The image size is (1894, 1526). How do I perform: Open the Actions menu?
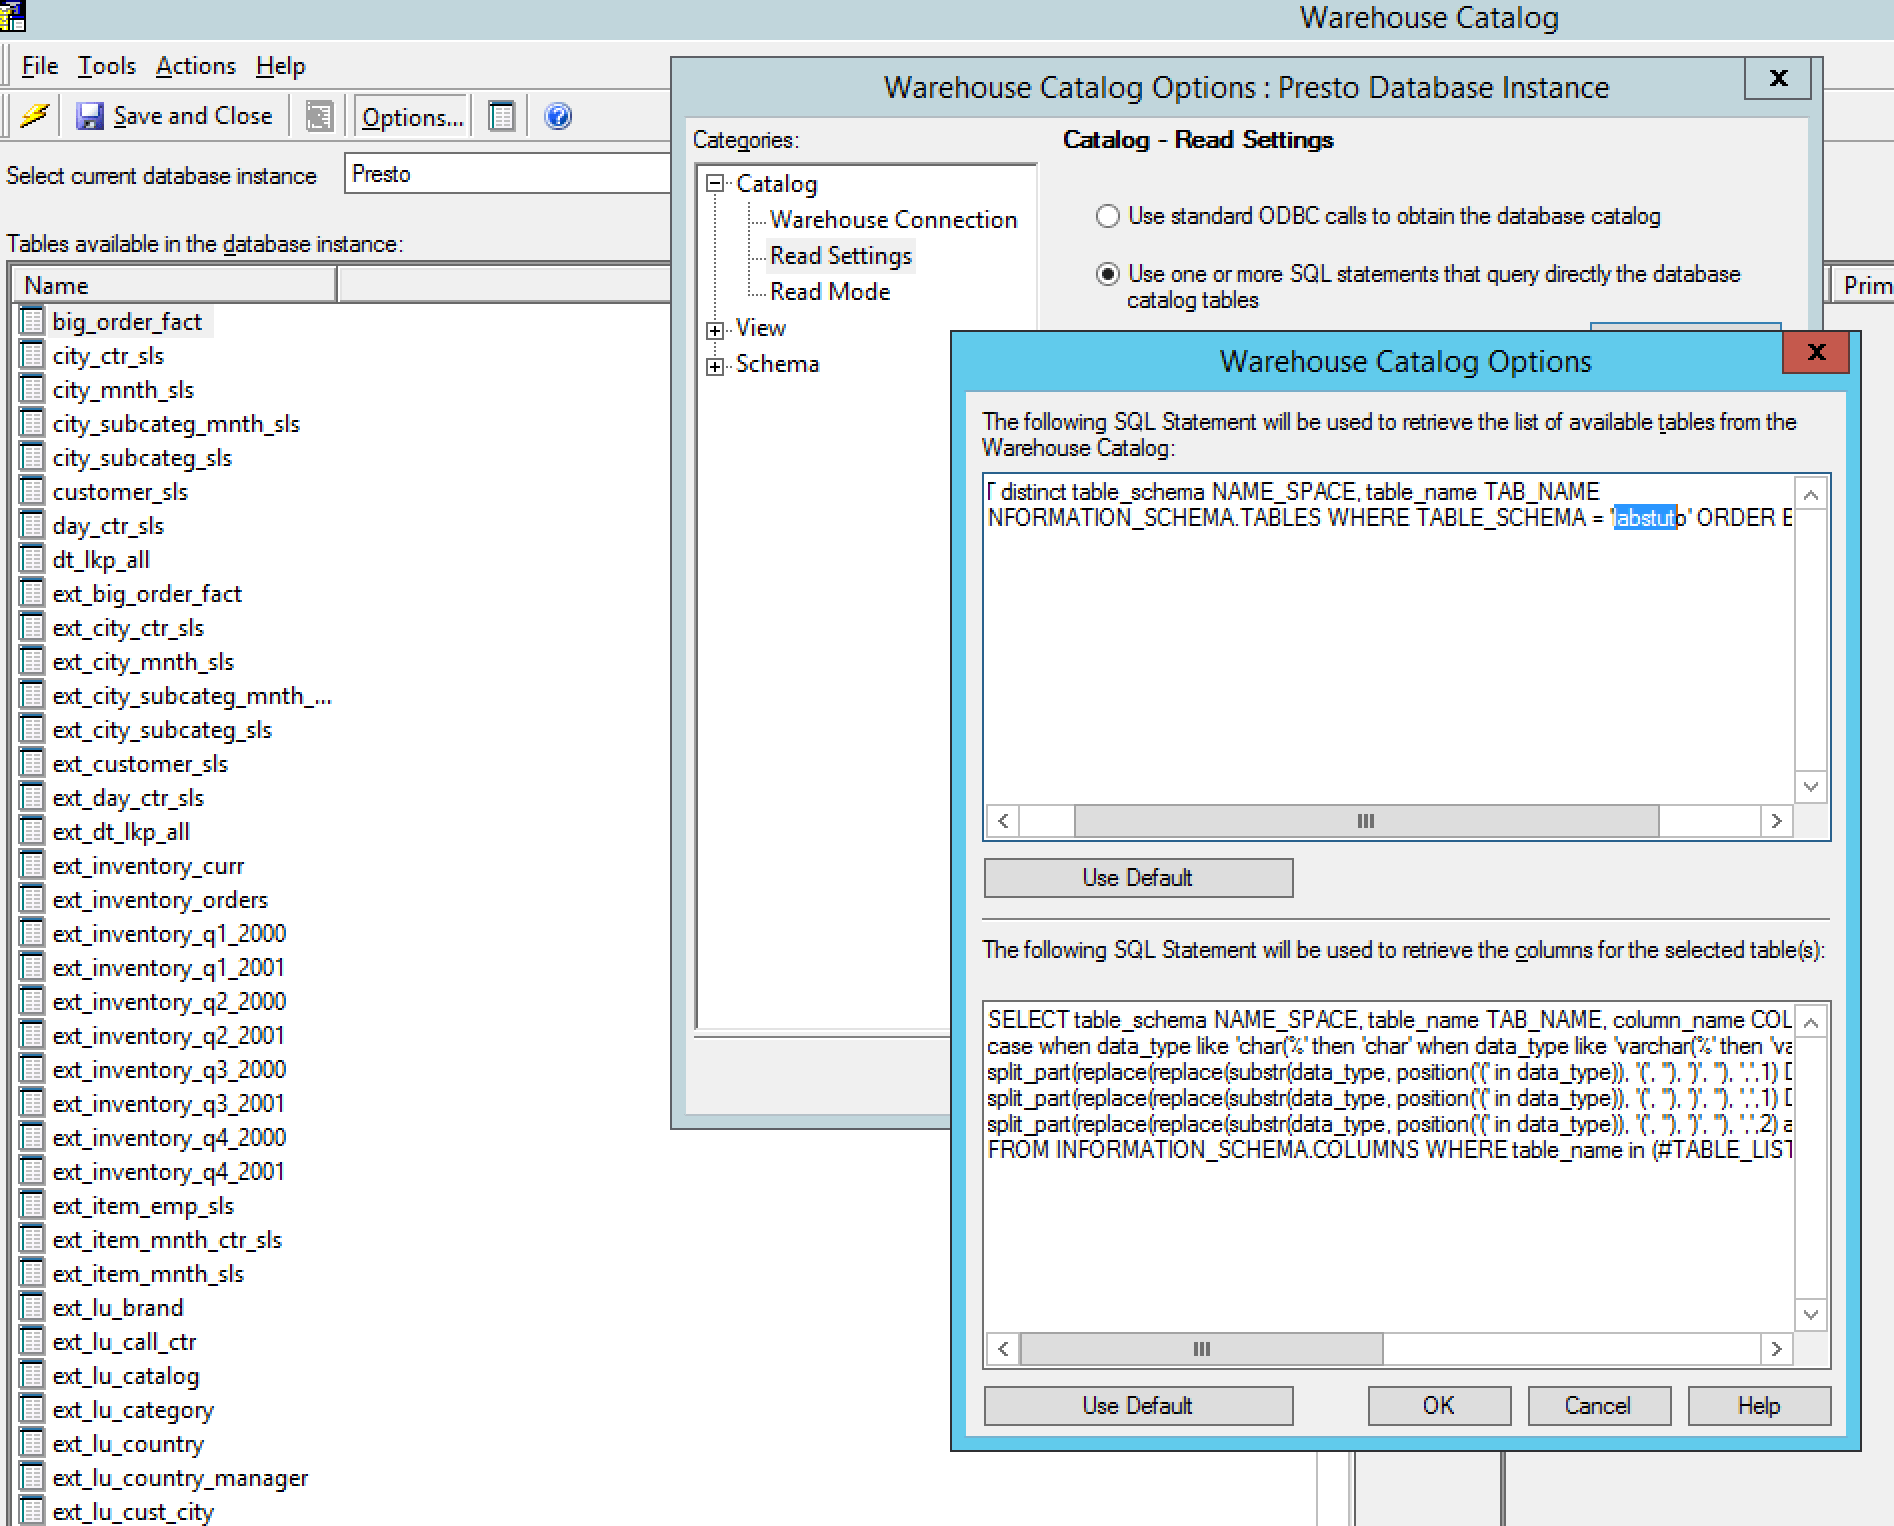click(x=196, y=66)
